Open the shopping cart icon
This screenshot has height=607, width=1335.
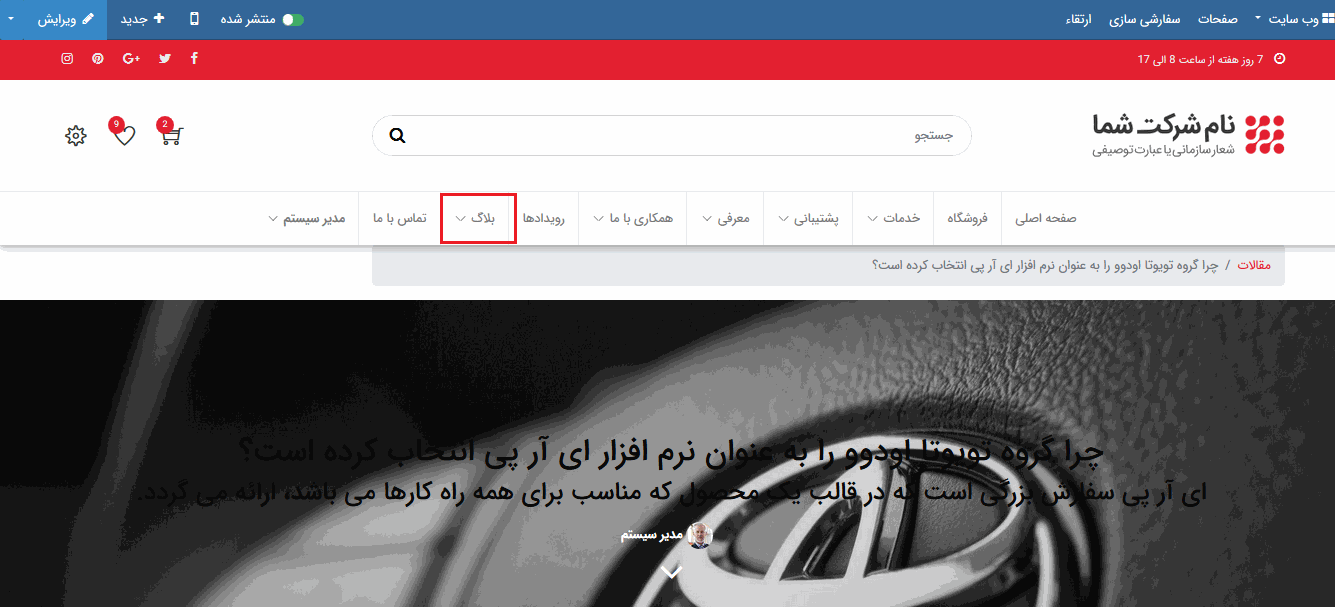(171, 134)
